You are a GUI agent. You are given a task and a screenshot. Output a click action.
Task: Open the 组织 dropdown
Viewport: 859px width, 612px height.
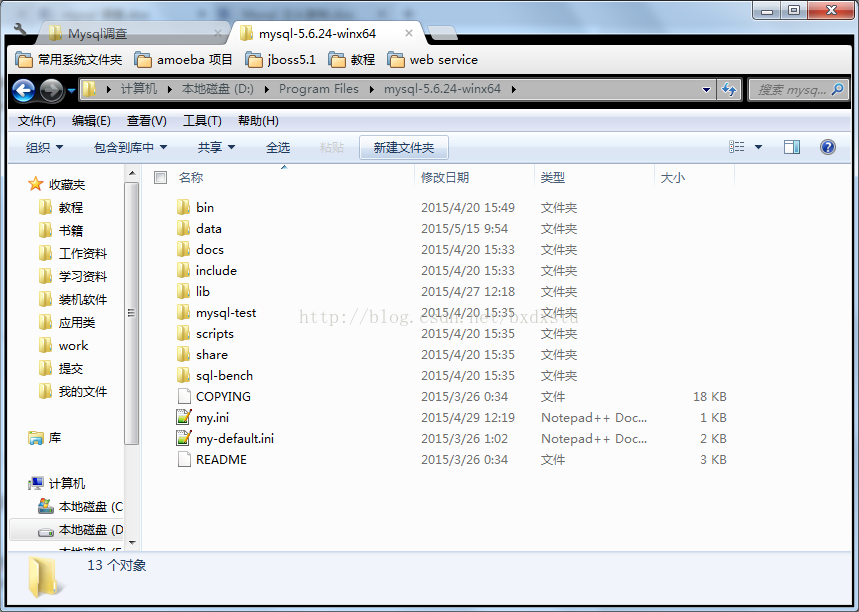pyautogui.click(x=44, y=147)
